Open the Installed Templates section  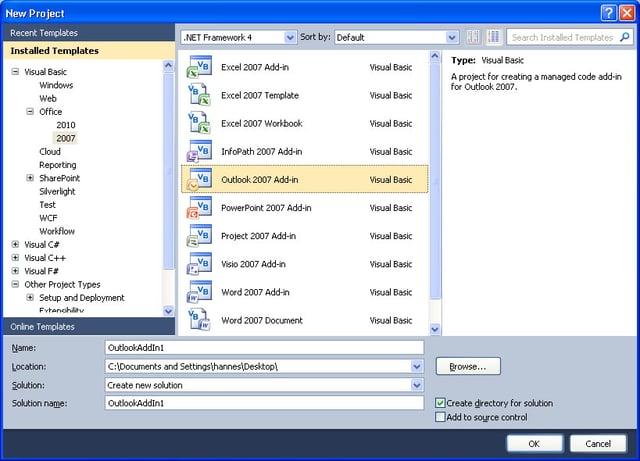[x=89, y=51]
